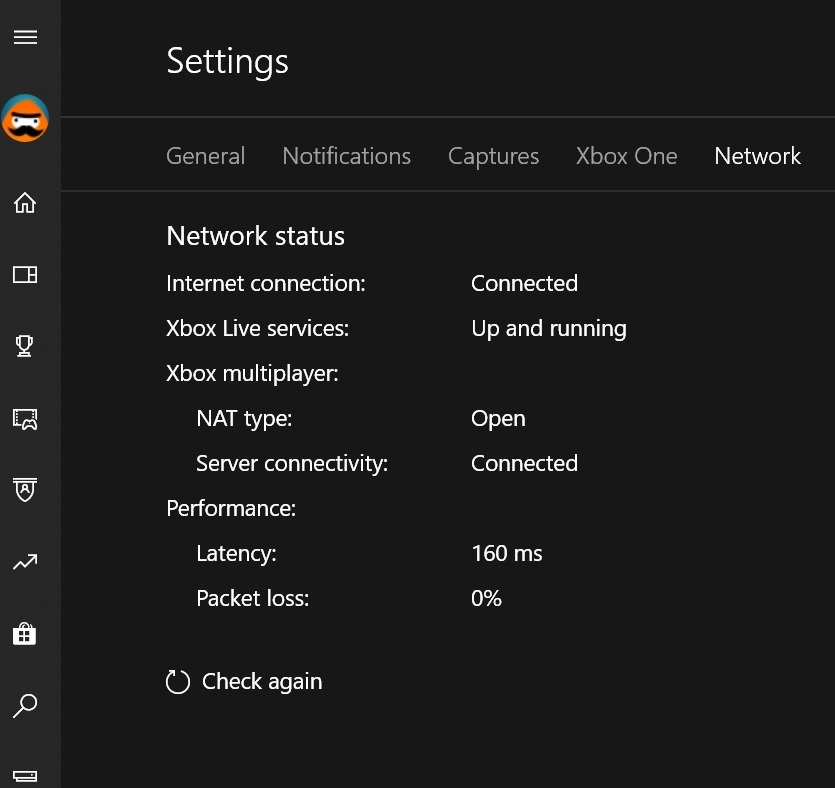
Task: Open Clubs shield icon
Action: coord(25,490)
